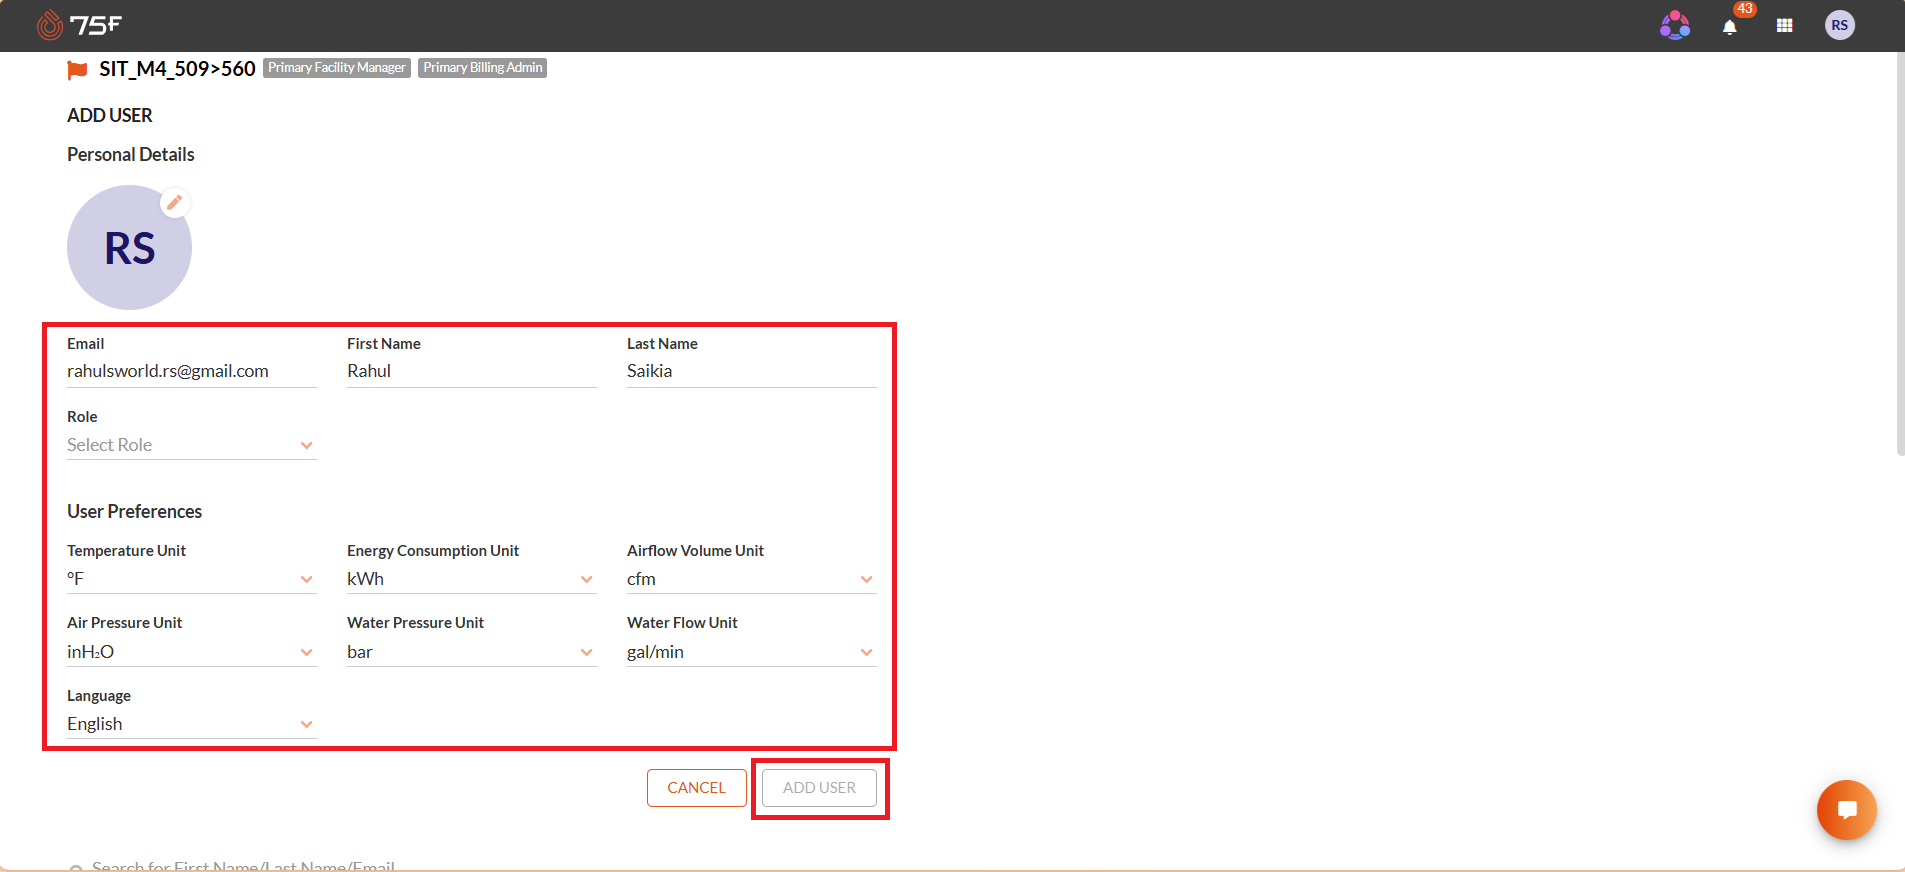Screen dimensions: 1905x872
Task: Click the colorful network icon in the header
Action: [1675, 25]
